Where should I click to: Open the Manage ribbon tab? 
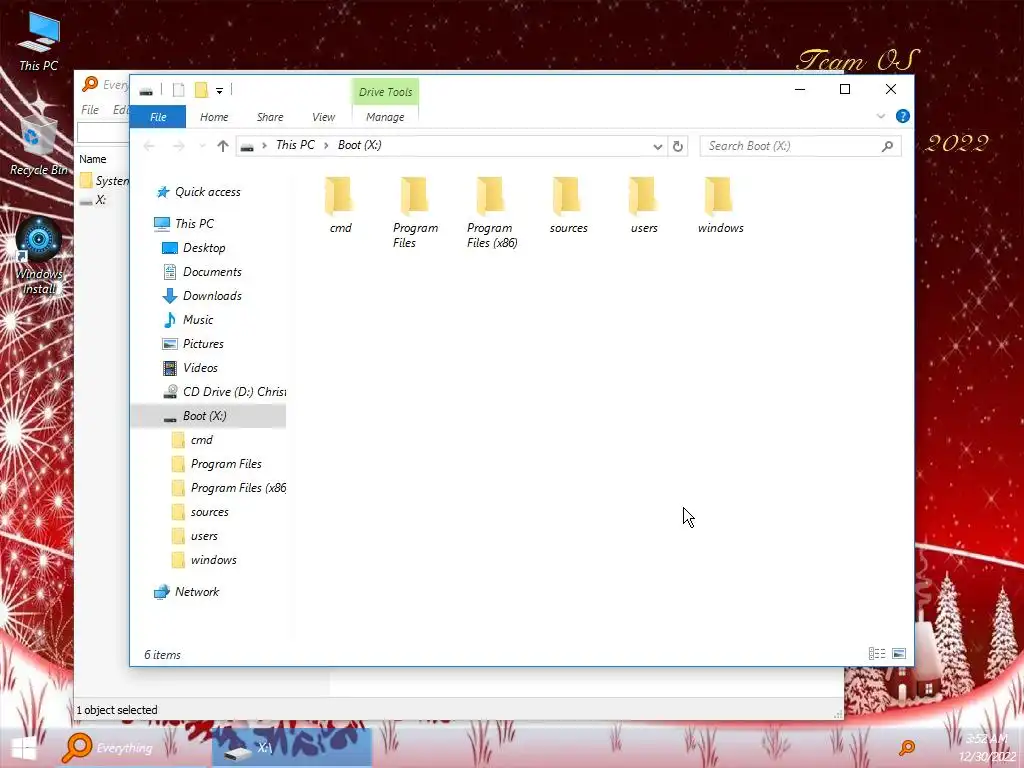tap(385, 117)
